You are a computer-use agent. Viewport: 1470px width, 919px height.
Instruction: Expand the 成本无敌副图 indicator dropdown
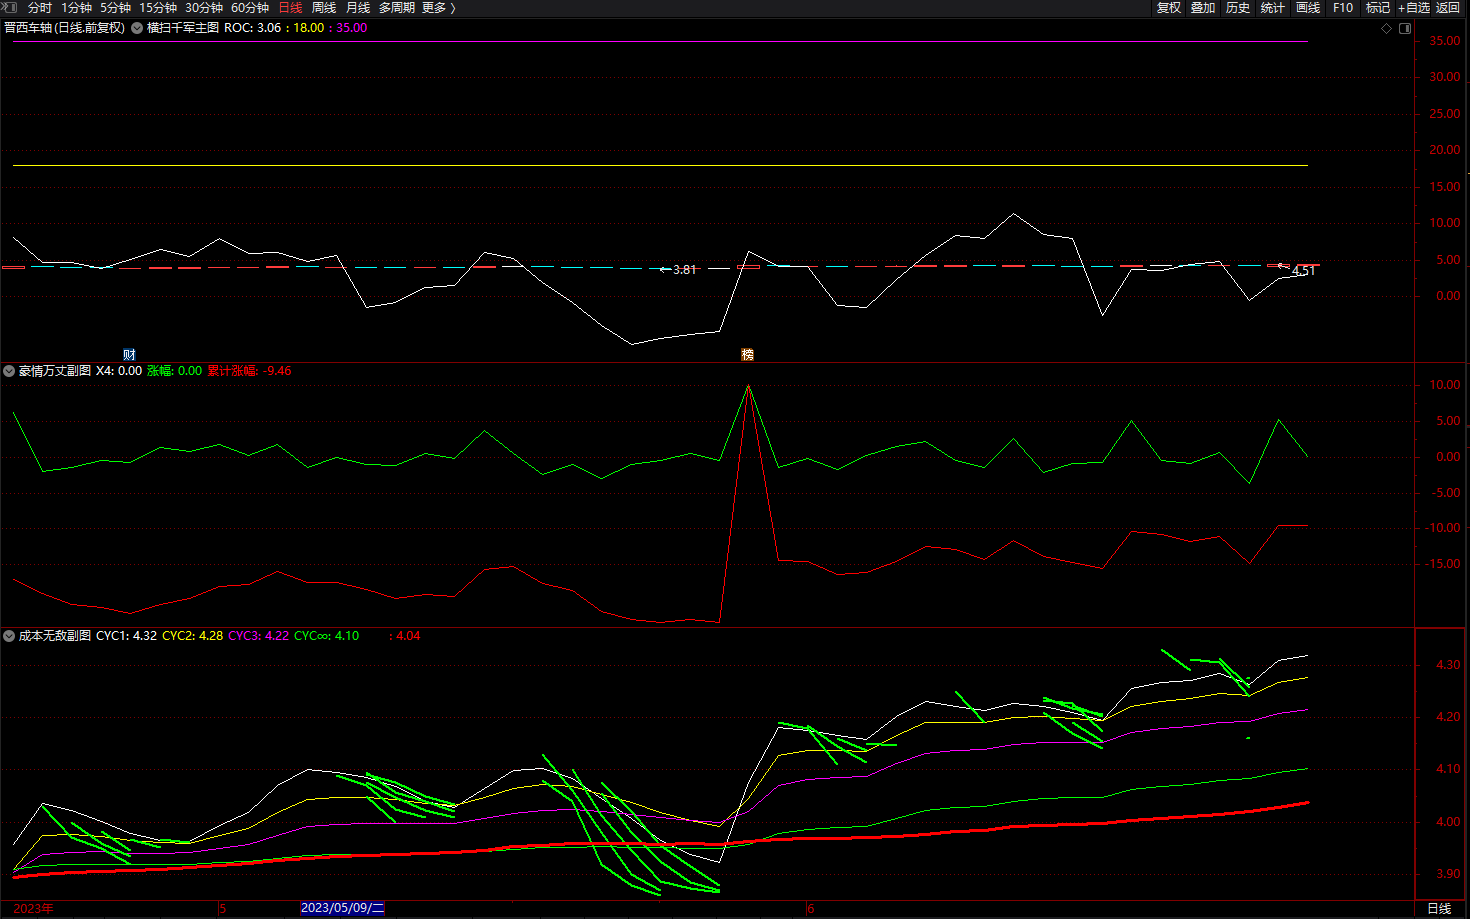pyautogui.click(x=9, y=636)
